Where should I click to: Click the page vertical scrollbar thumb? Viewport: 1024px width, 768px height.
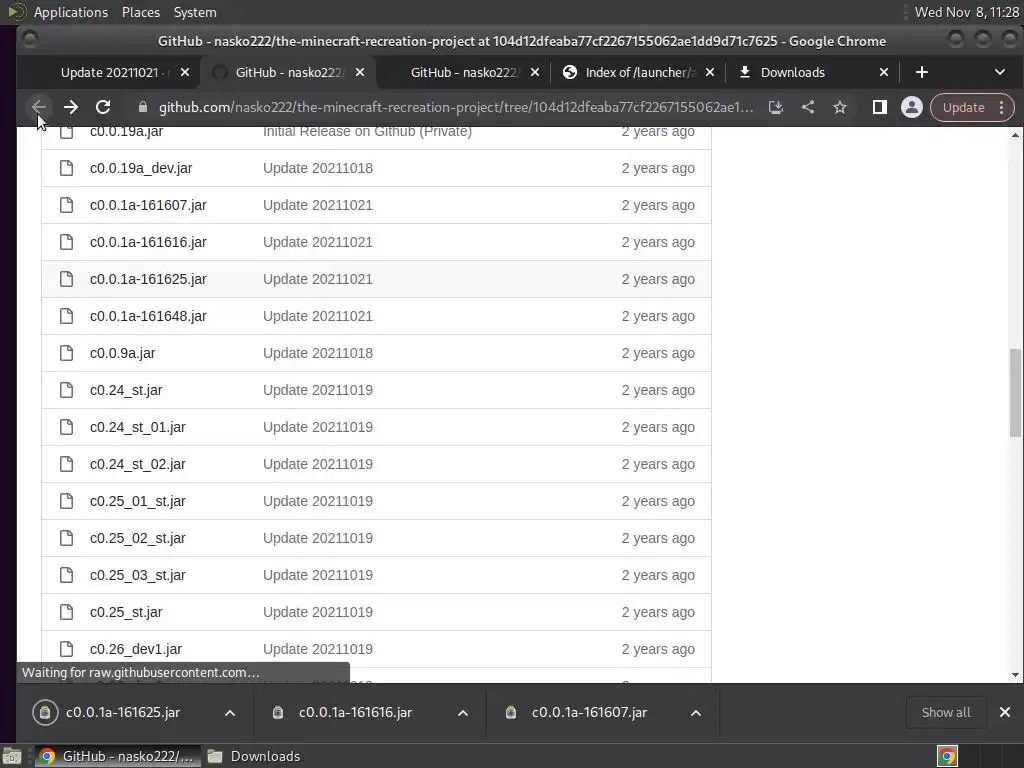pyautogui.click(x=1015, y=392)
